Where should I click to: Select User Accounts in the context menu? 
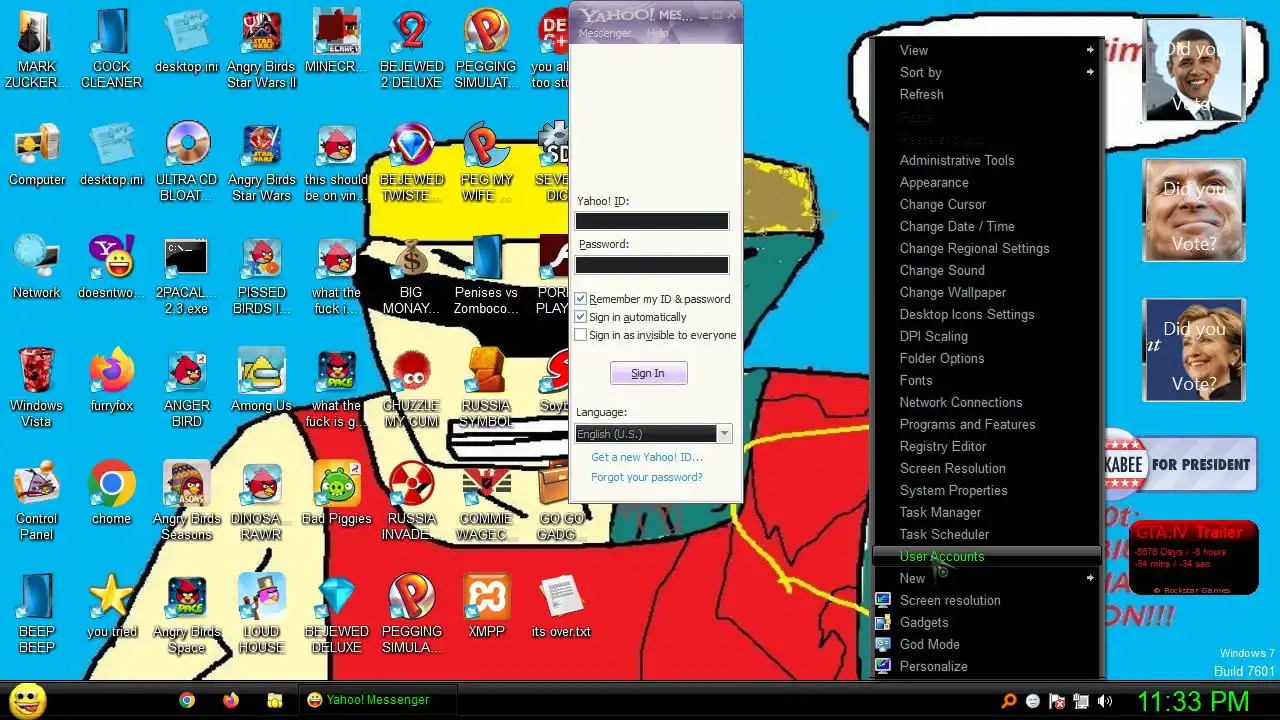[x=986, y=556]
